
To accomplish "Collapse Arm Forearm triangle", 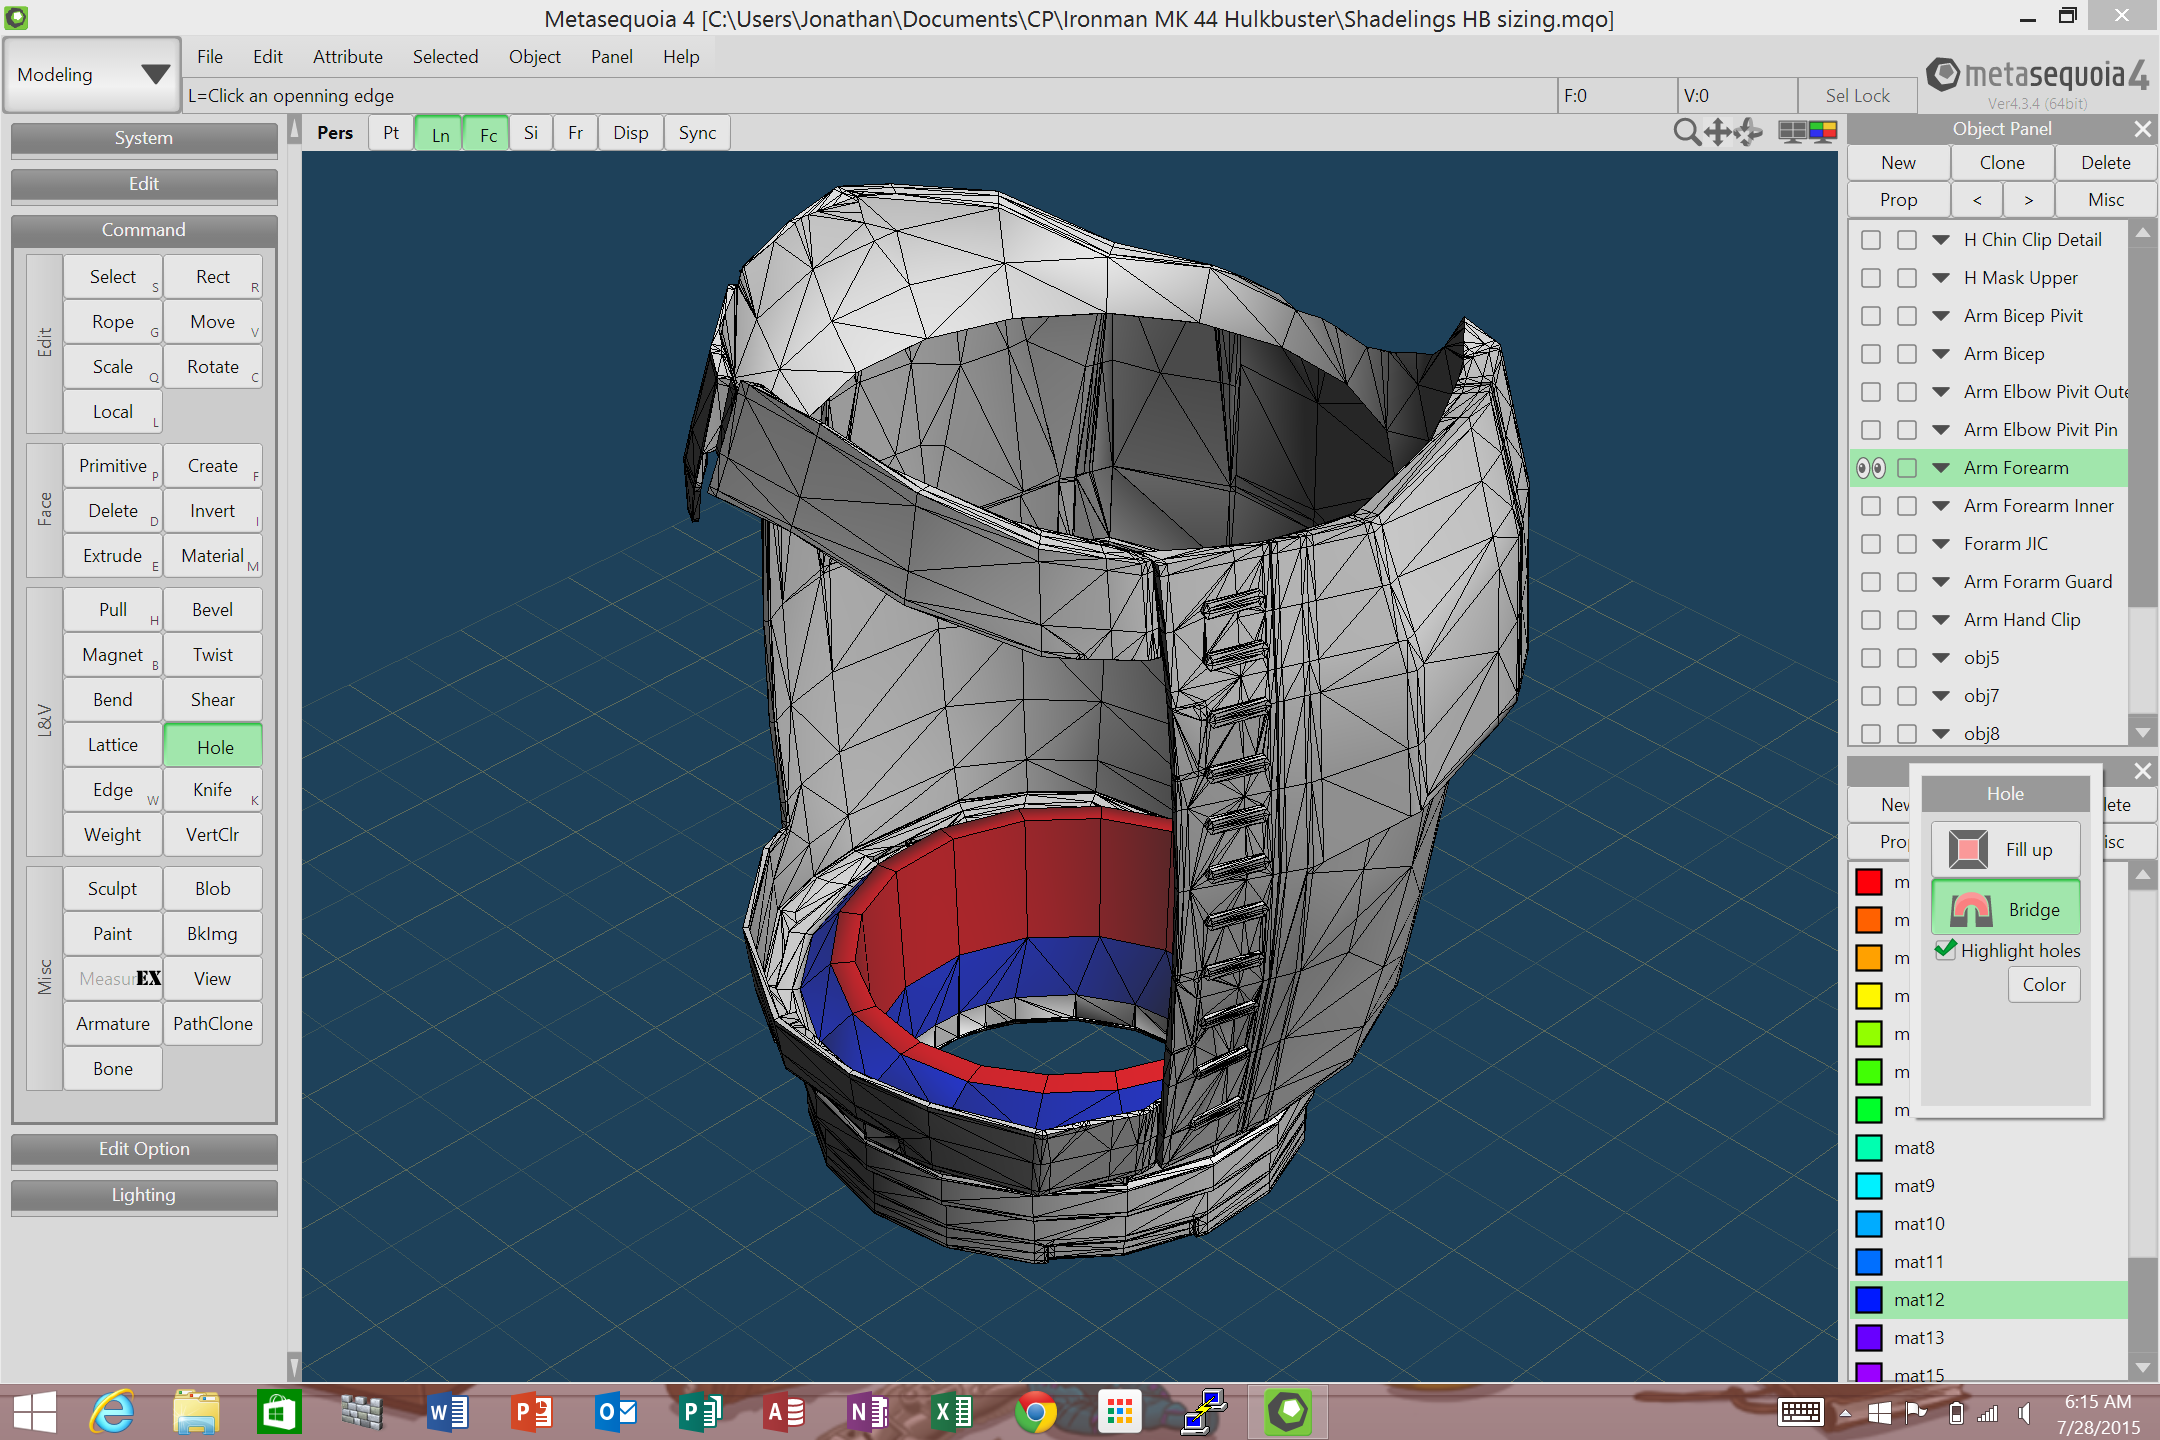I will [x=1941, y=468].
